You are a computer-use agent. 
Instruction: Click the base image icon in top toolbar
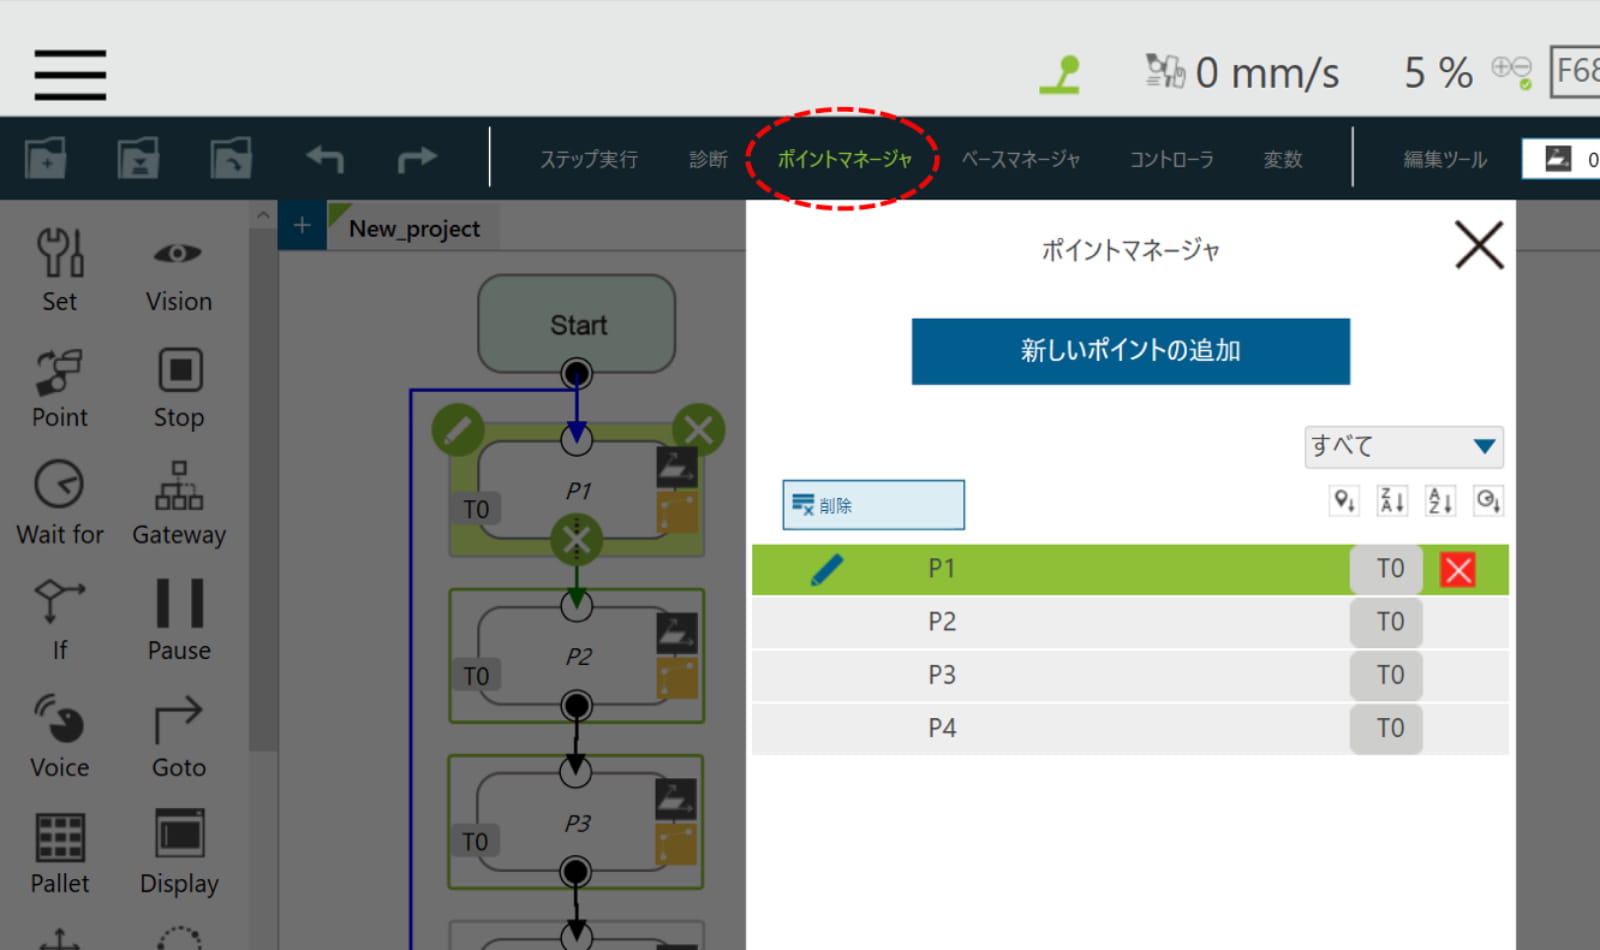pos(1558,159)
